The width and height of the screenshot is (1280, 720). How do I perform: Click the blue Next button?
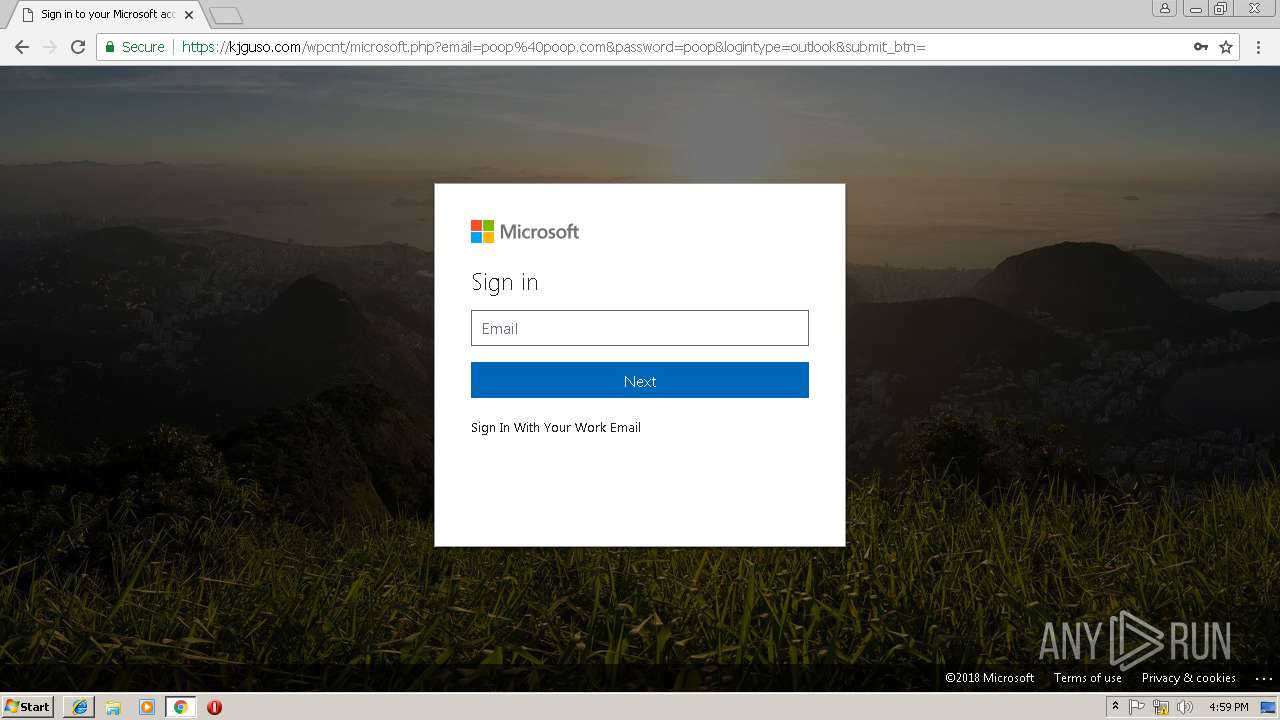[640, 380]
